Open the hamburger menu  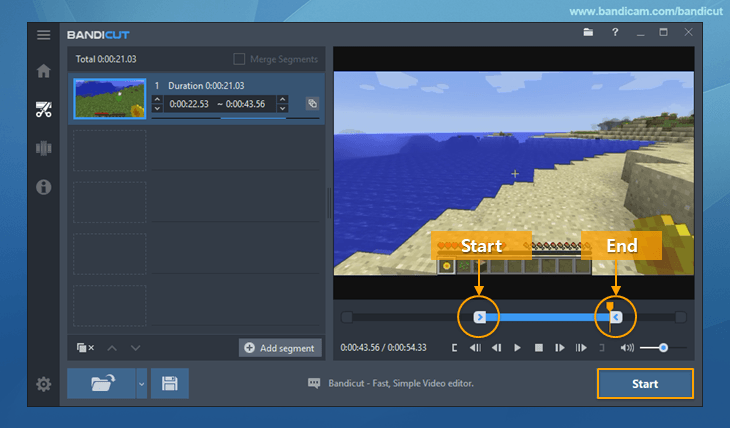44,35
